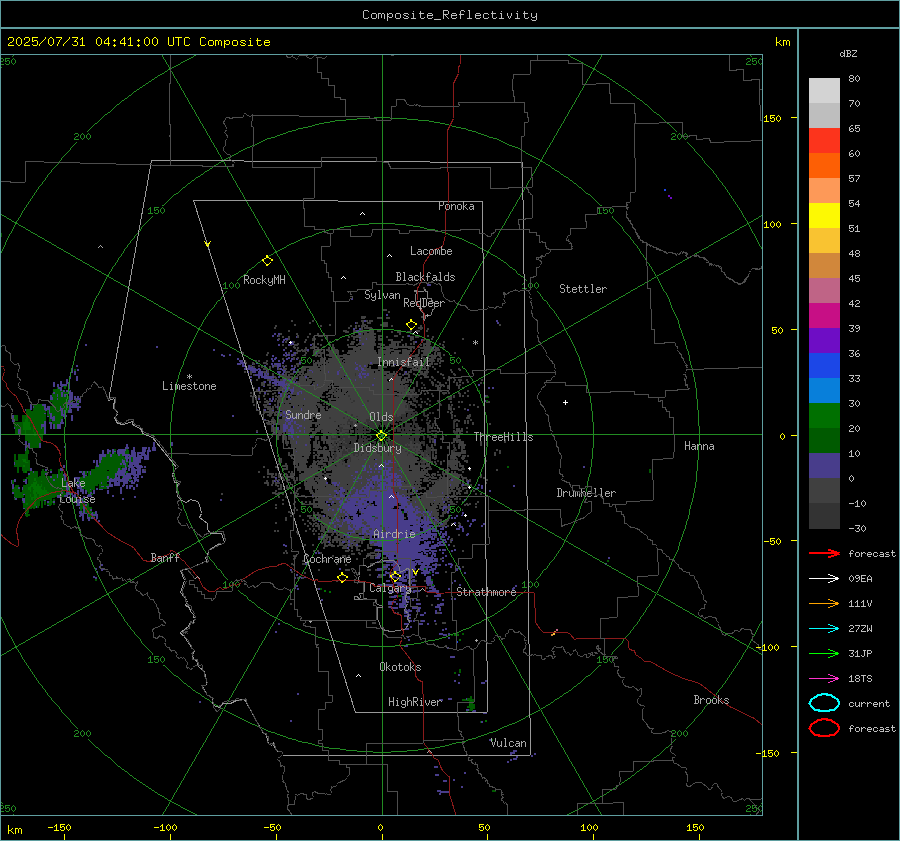Click the Blackfalds label
The image size is (900, 841).
point(425,277)
